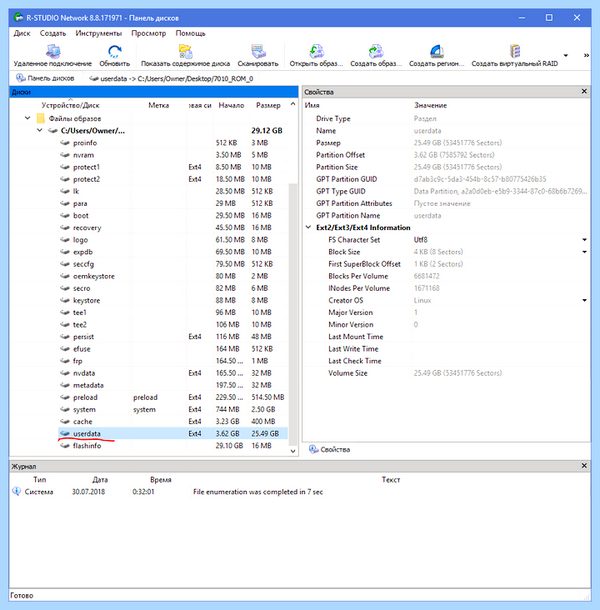Open the Инструменты menu
This screenshot has height=610, width=600.
pyautogui.click(x=98, y=33)
